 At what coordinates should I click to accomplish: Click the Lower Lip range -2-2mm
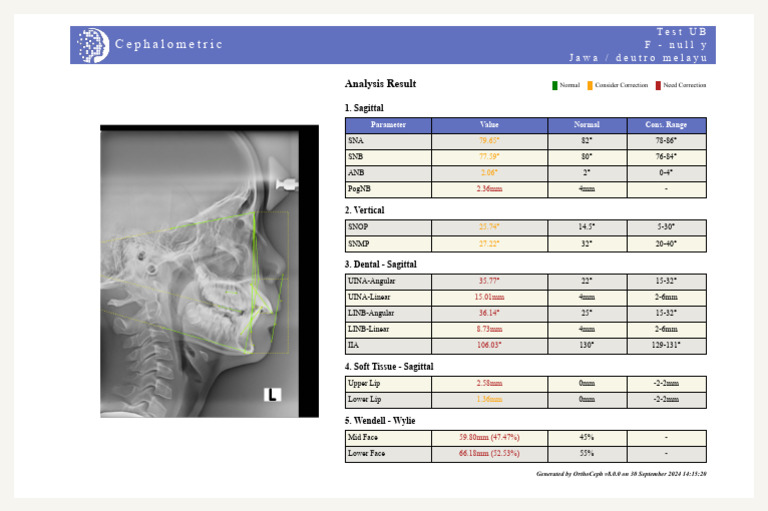coord(666,400)
